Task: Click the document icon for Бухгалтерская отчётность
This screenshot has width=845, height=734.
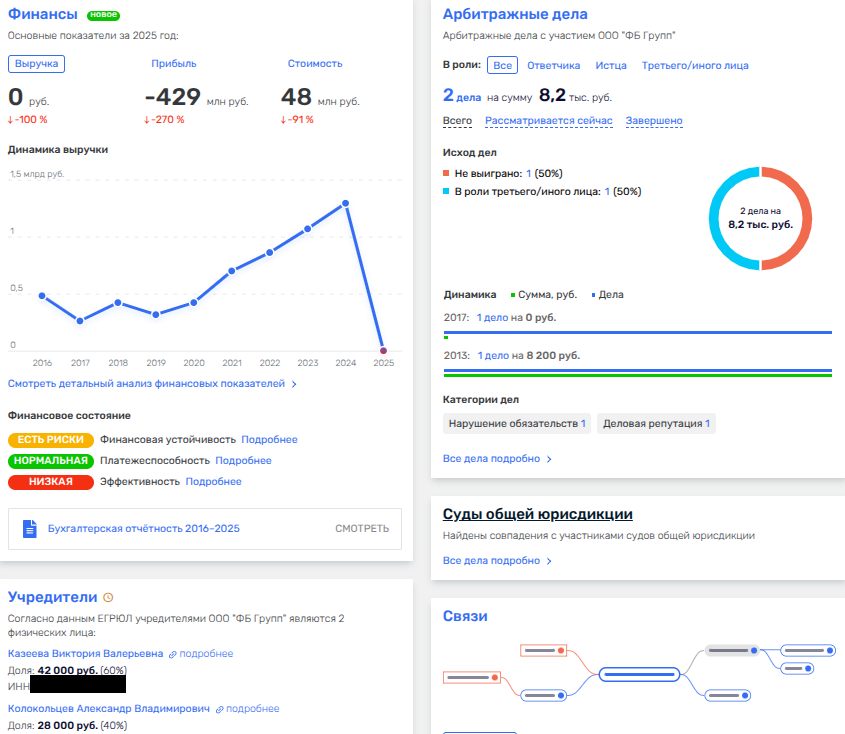Action: (30, 528)
